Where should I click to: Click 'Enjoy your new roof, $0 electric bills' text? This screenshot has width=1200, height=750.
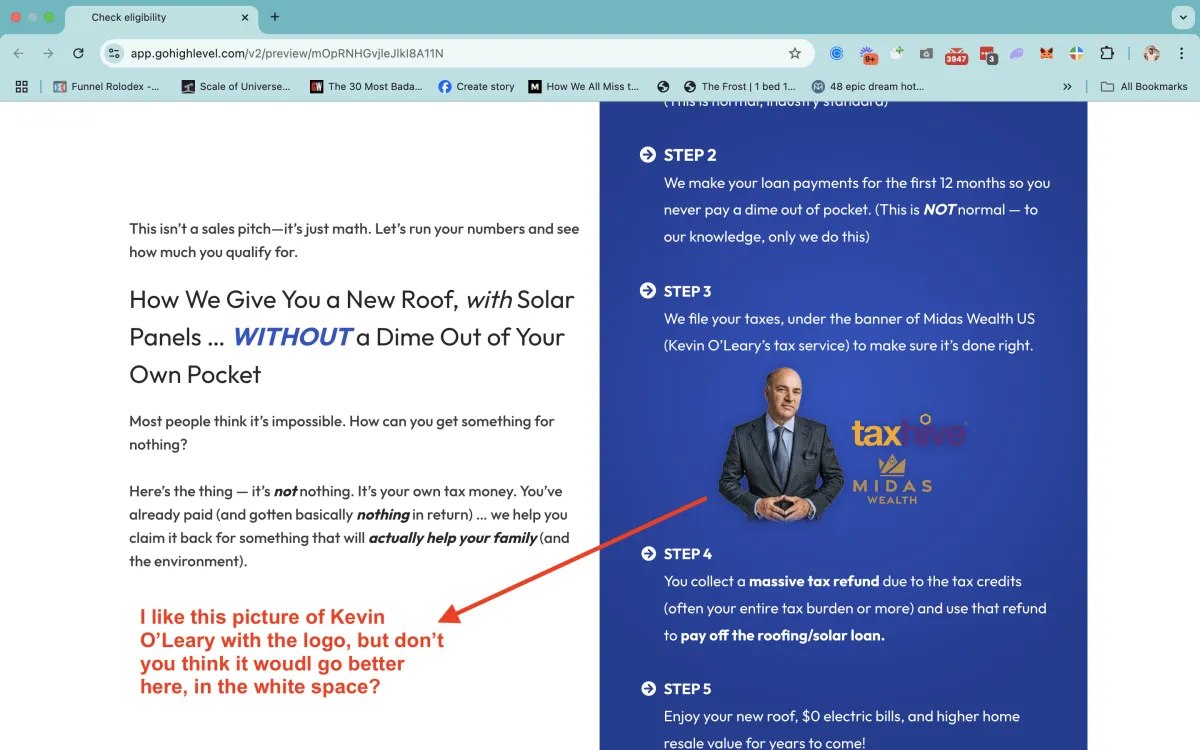[x=842, y=729]
